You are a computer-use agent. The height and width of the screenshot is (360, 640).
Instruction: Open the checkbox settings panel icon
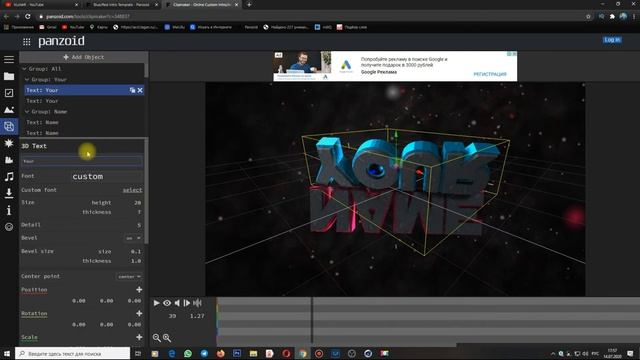pos(9,93)
